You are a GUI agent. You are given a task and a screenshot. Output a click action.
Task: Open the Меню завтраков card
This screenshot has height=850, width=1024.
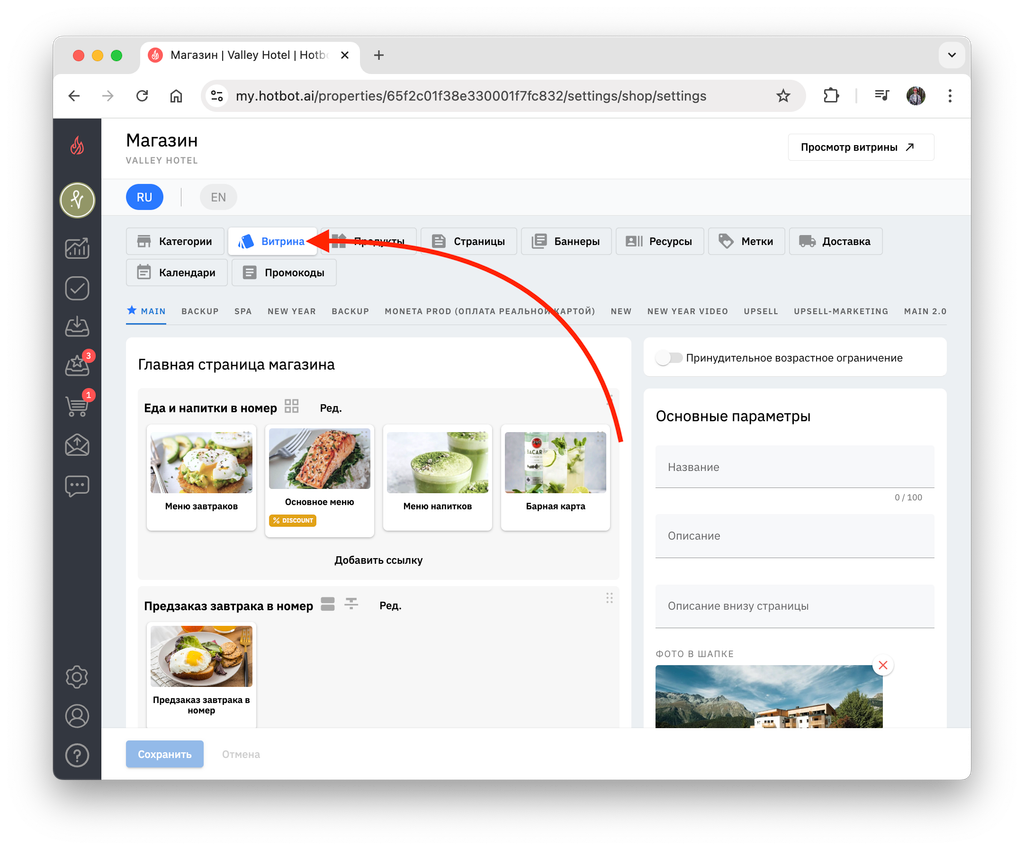[x=201, y=478]
